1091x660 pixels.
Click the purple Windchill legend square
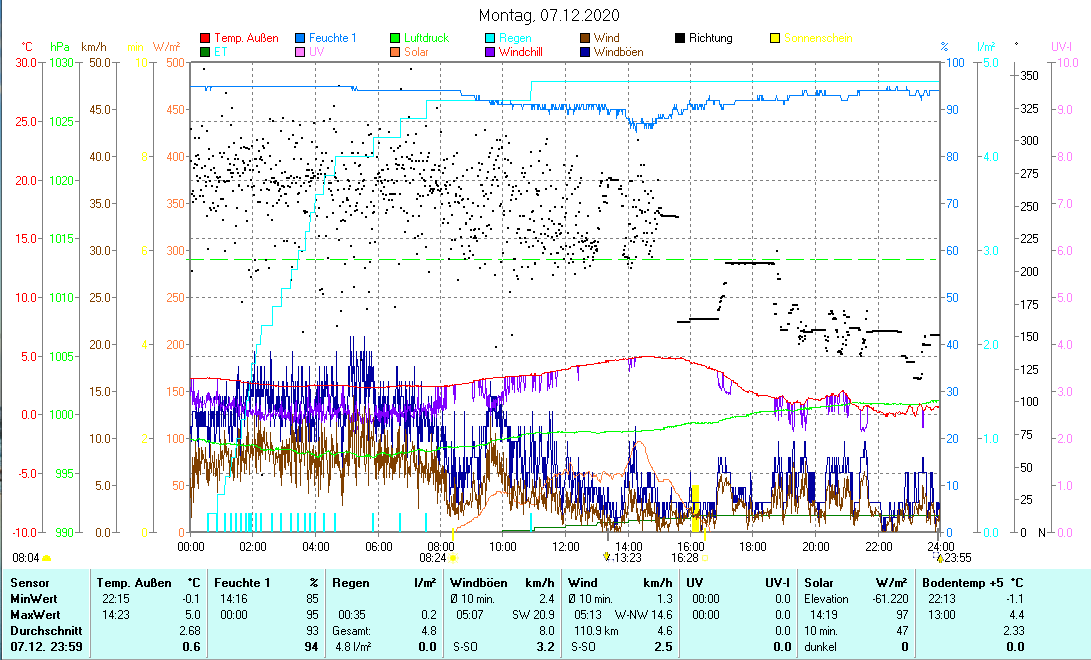pyautogui.click(x=491, y=52)
